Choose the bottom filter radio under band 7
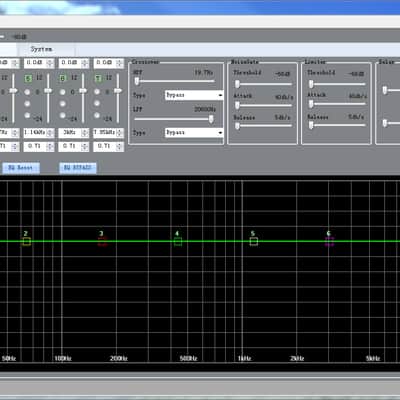400x400 pixels. pos(97,115)
